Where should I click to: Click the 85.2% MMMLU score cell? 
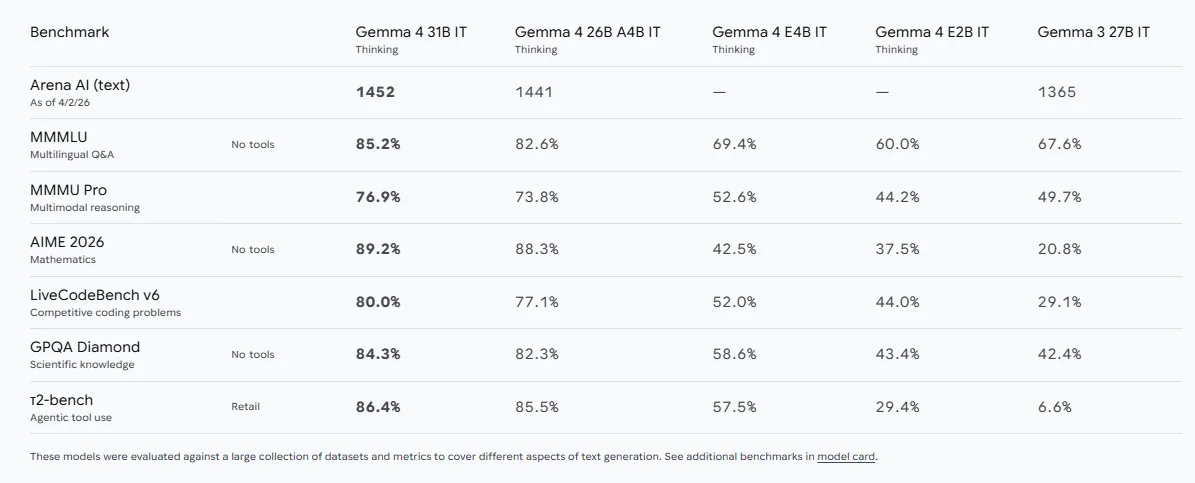378,144
